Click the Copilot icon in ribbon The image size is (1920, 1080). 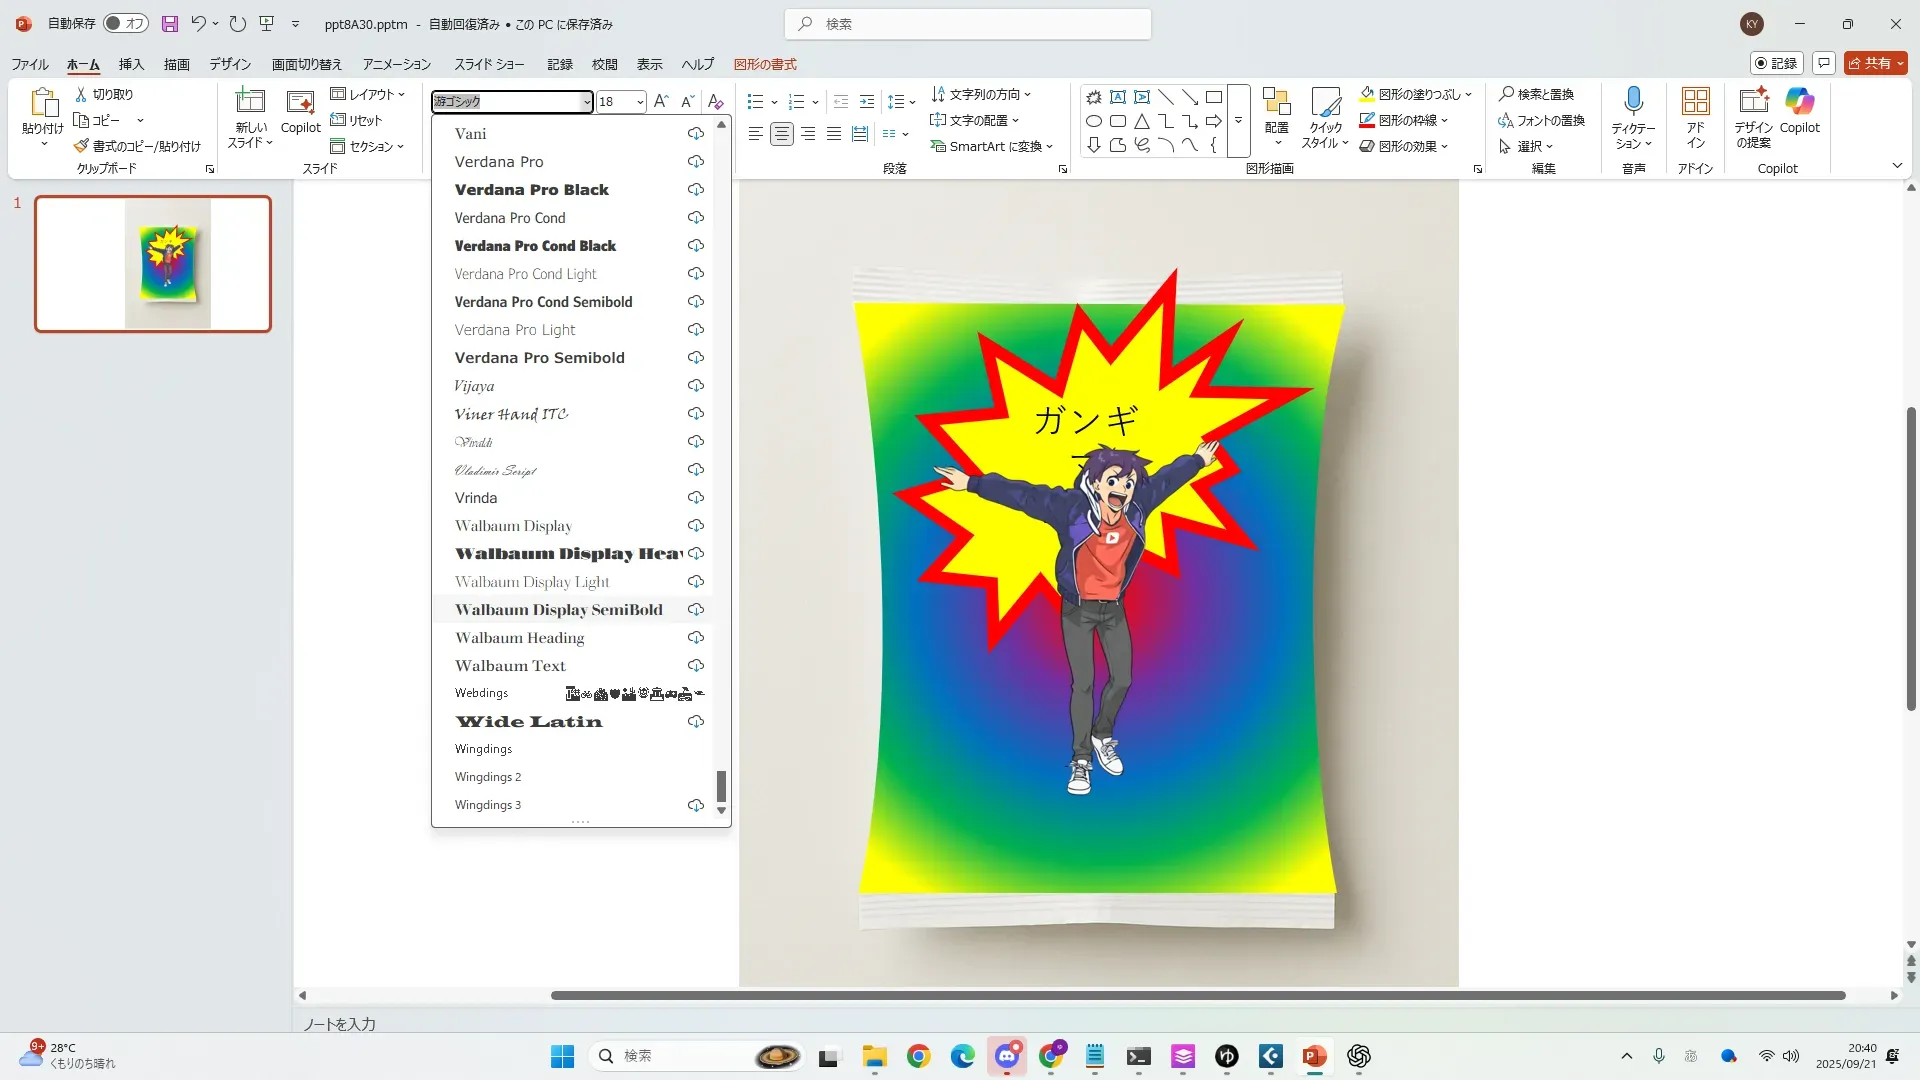point(1799,102)
